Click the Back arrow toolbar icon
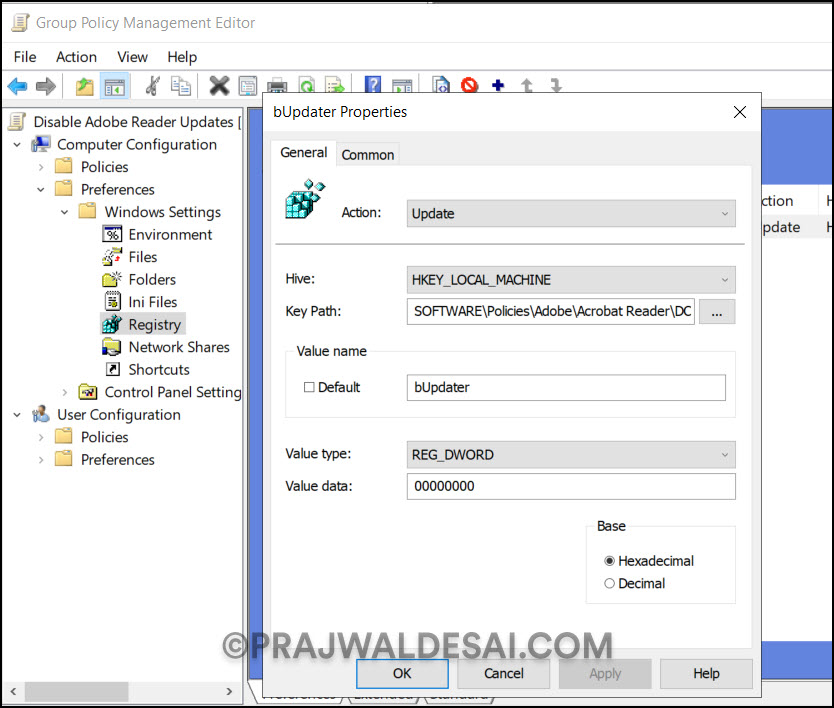 point(18,86)
